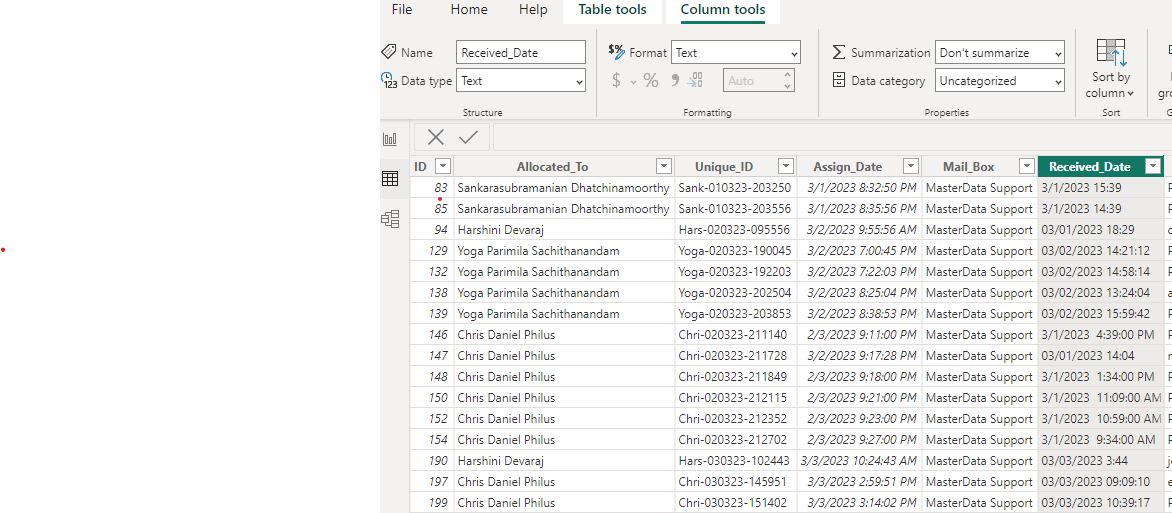Click the Auto decimal places field
This screenshot has height=513, width=1172.
click(x=750, y=81)
